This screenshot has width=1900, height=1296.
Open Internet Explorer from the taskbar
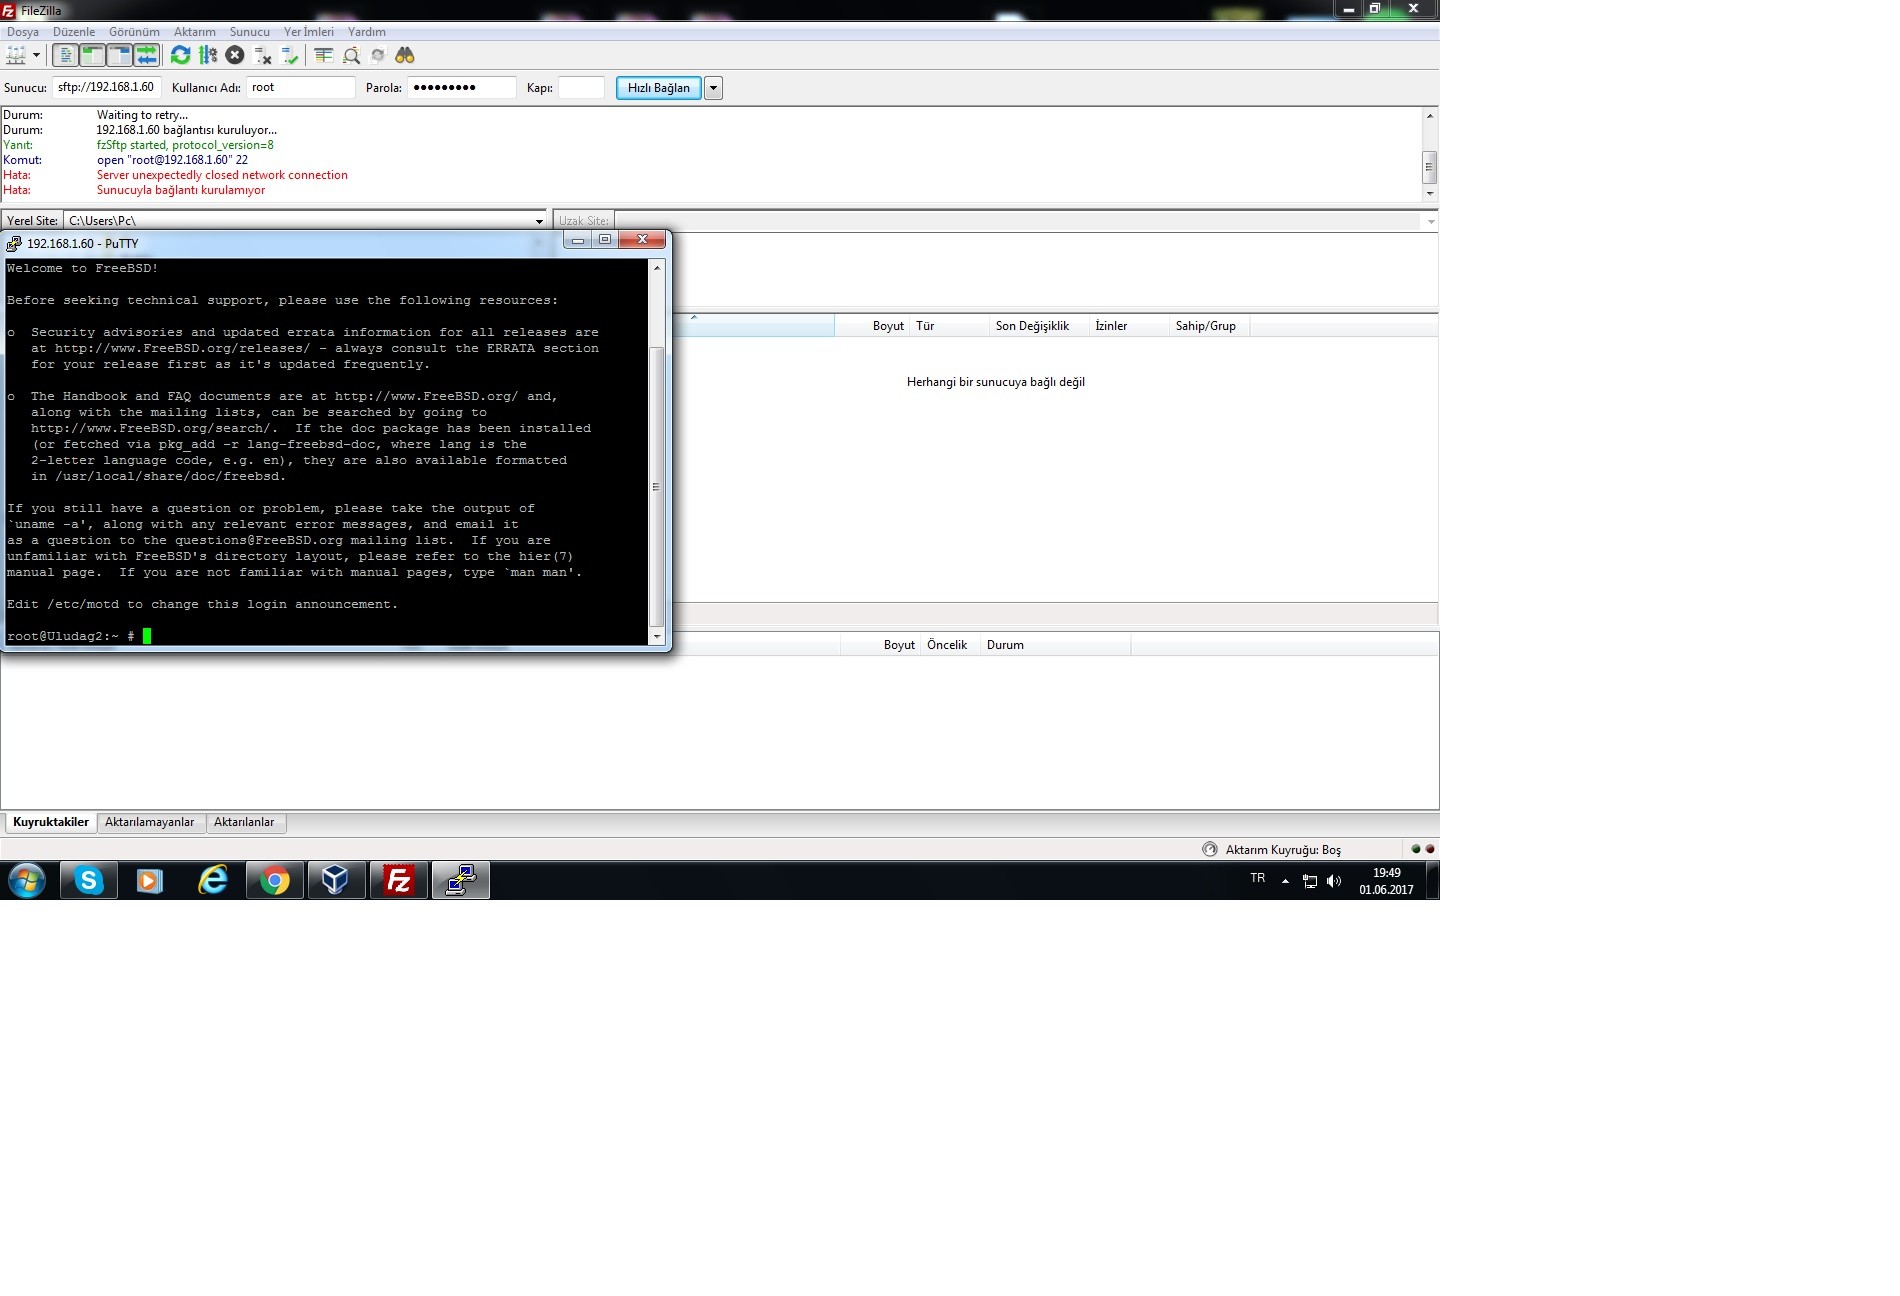213,881
